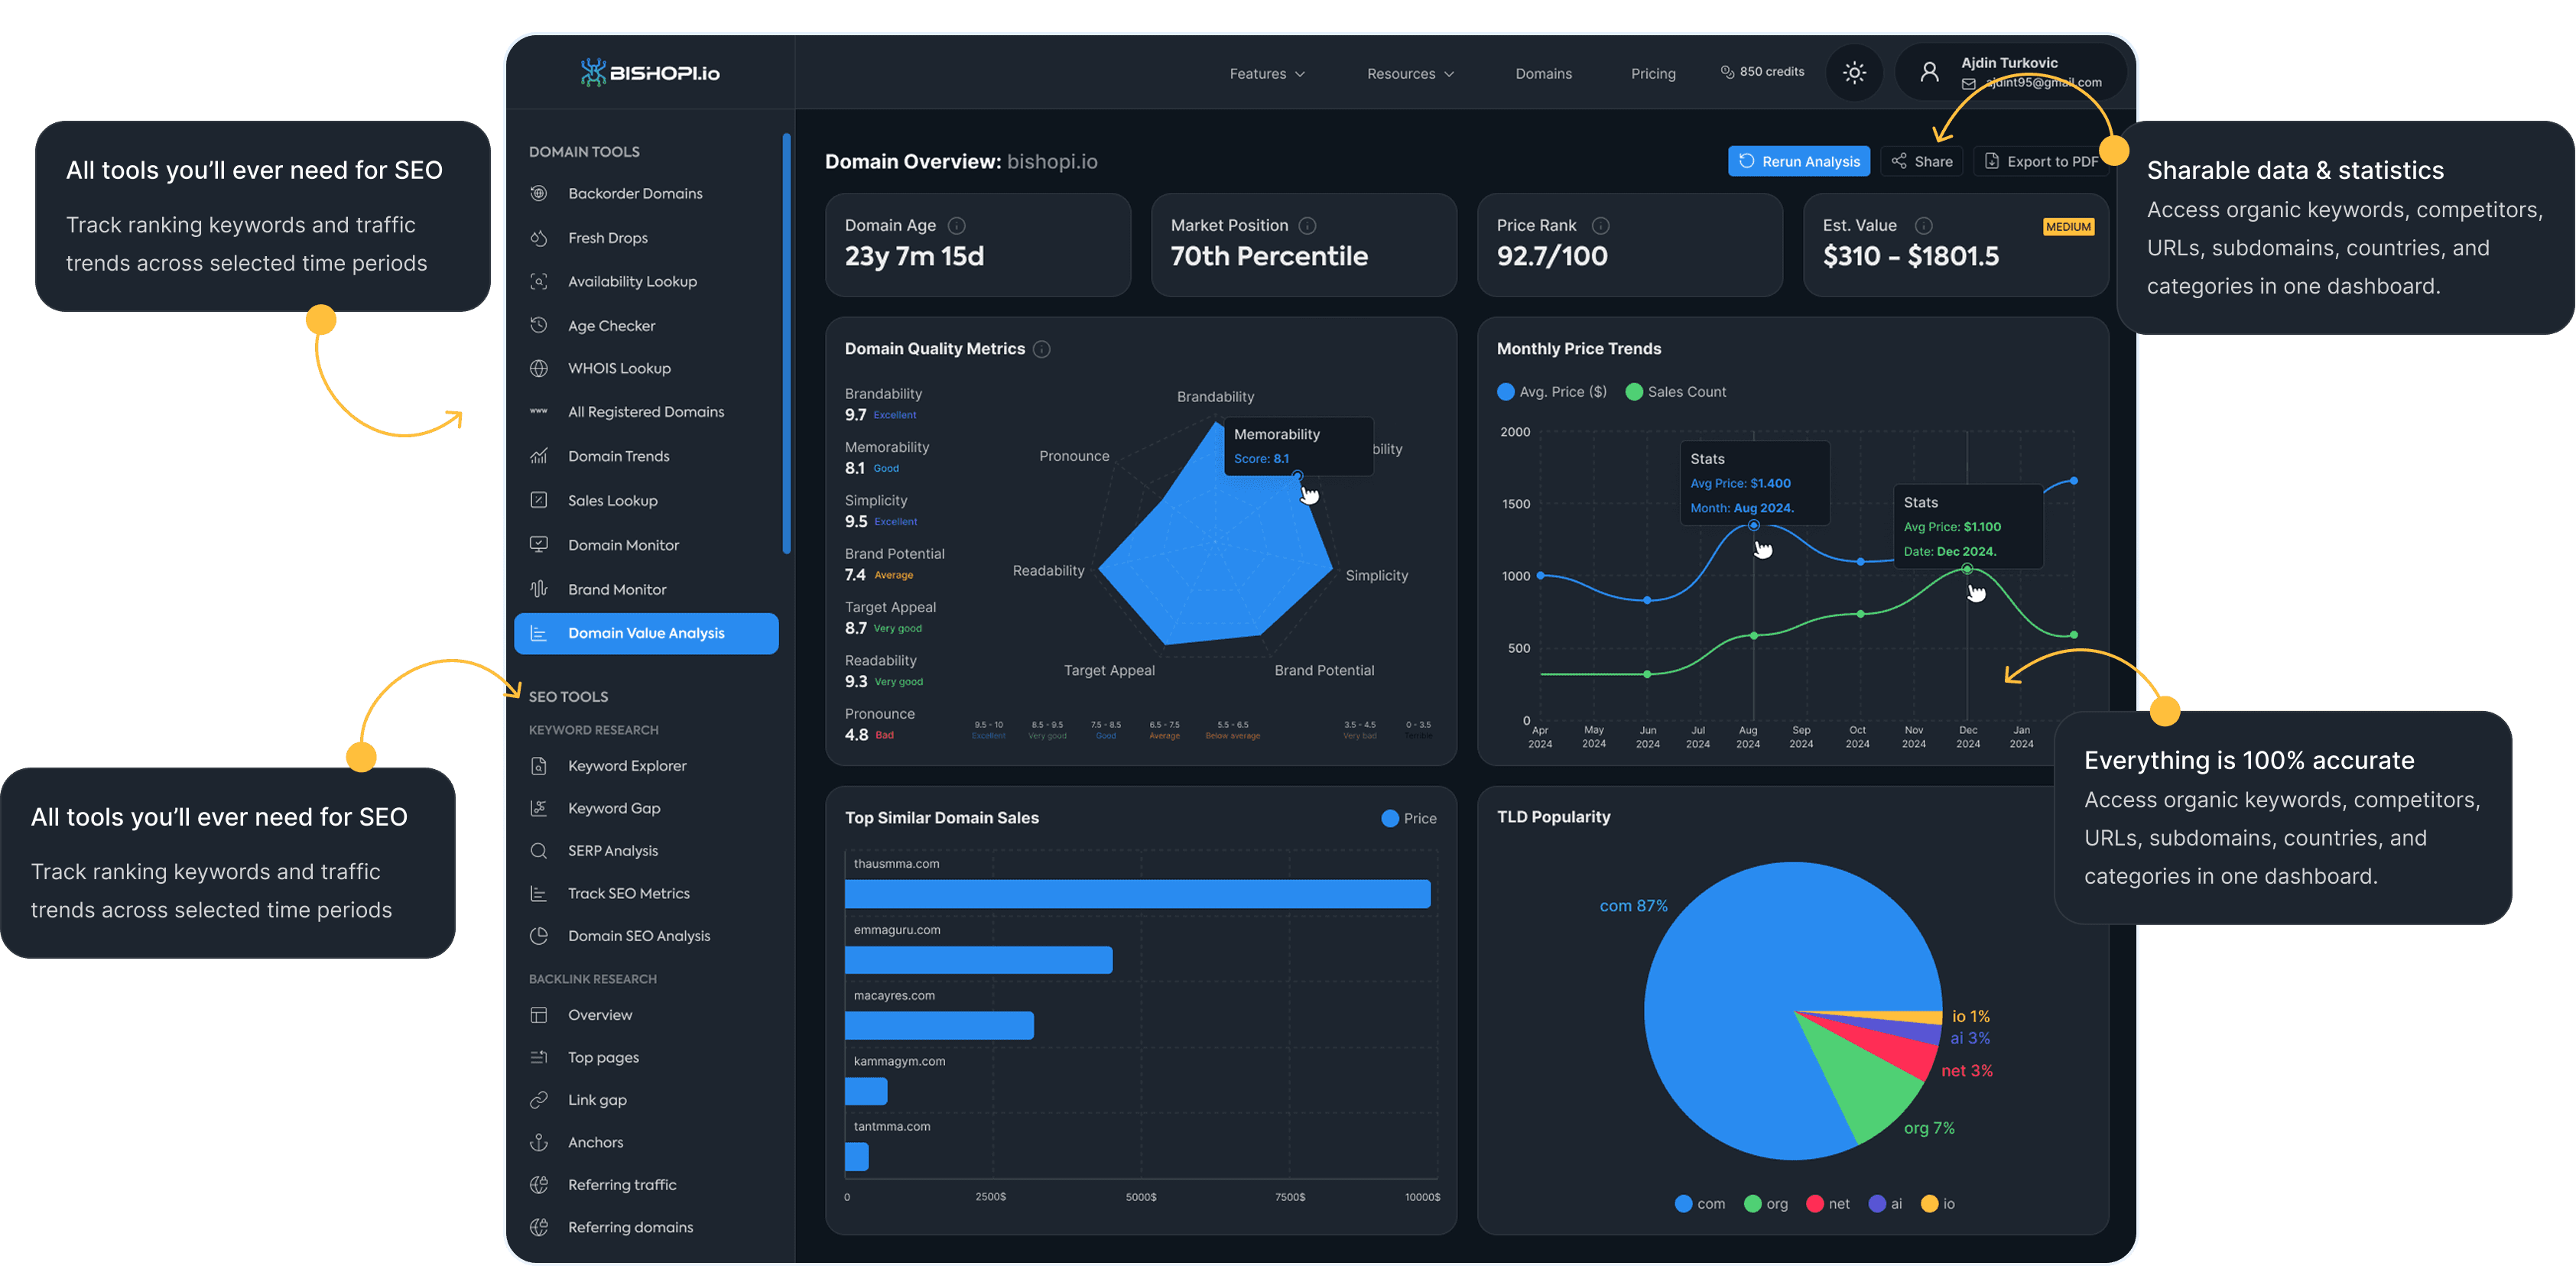Select the Brand Monitor tool

point(618,589)
